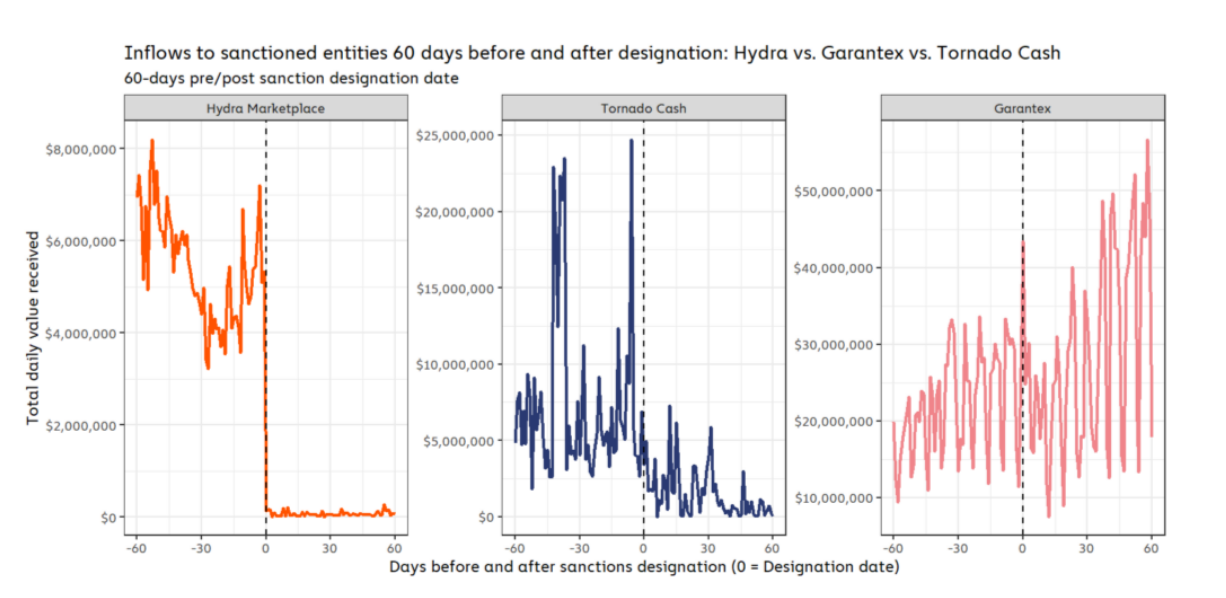Select the '$6,000,000' tick in the Hydra panel
The image size is (1226, 598).
82,241
